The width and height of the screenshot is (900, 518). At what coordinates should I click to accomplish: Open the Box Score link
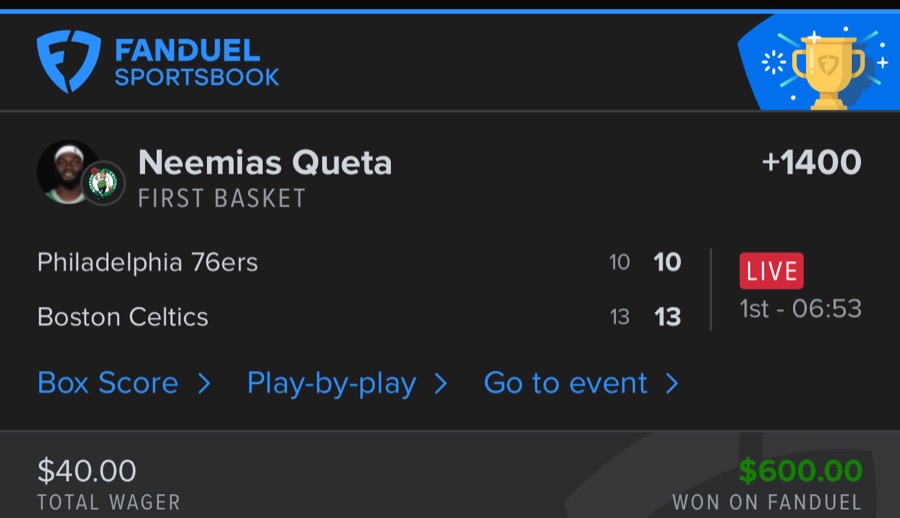[108, 383]
